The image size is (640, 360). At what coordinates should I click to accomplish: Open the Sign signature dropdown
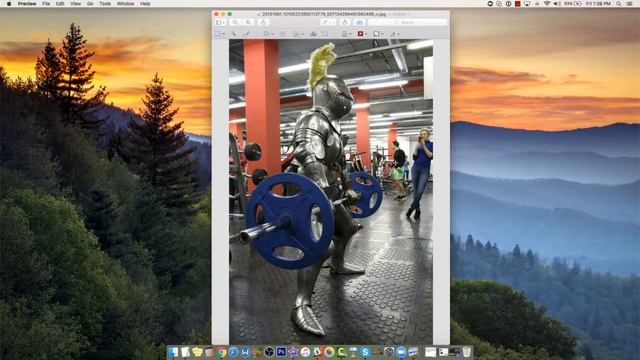(x=298, y=34)
